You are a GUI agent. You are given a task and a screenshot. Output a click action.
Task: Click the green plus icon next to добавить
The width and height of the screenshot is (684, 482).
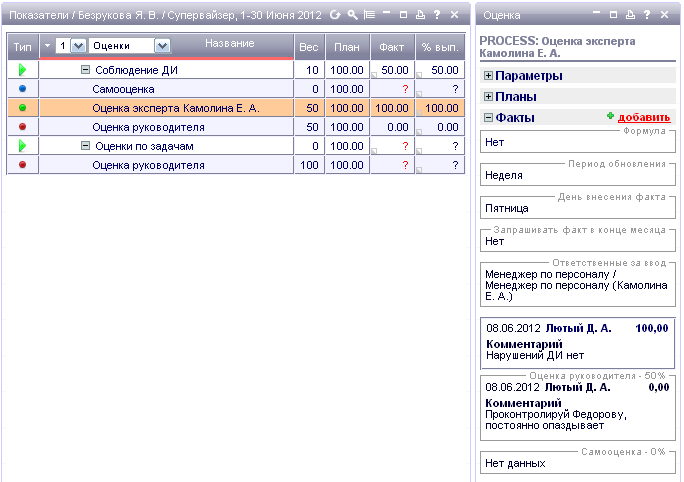coord(610,116)
